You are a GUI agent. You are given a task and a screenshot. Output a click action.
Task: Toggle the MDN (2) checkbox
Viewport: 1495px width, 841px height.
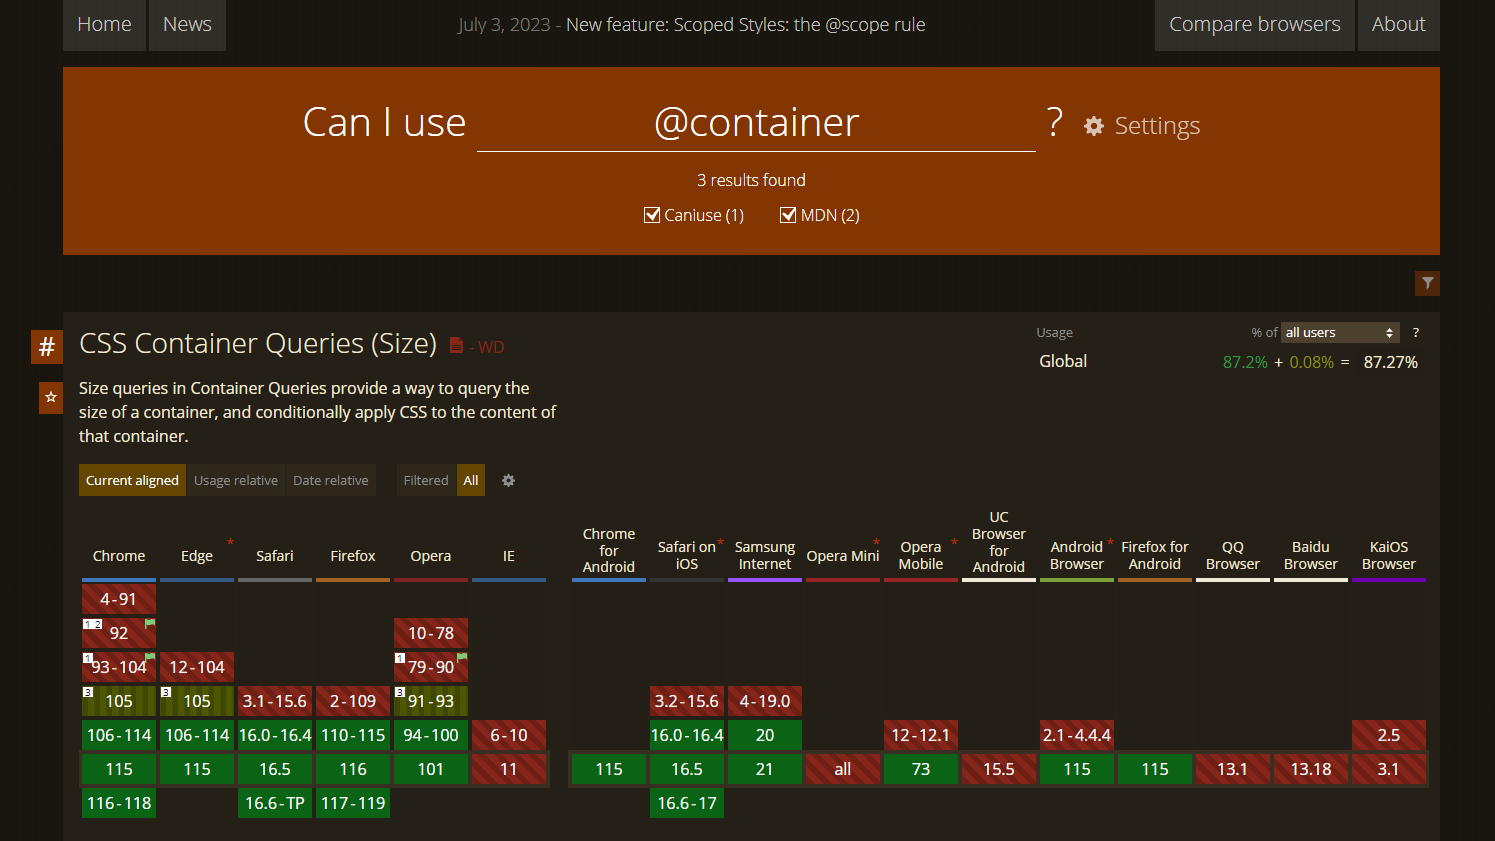point(788,215)
